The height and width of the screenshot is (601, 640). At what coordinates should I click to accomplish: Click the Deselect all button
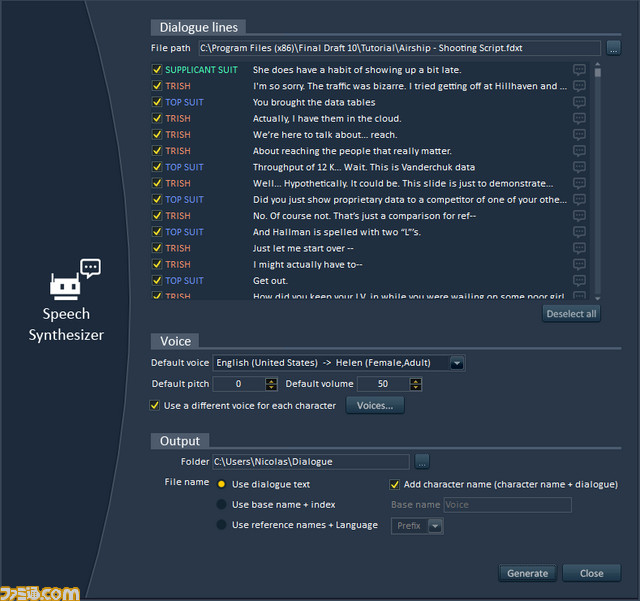[x=571, y=314]
